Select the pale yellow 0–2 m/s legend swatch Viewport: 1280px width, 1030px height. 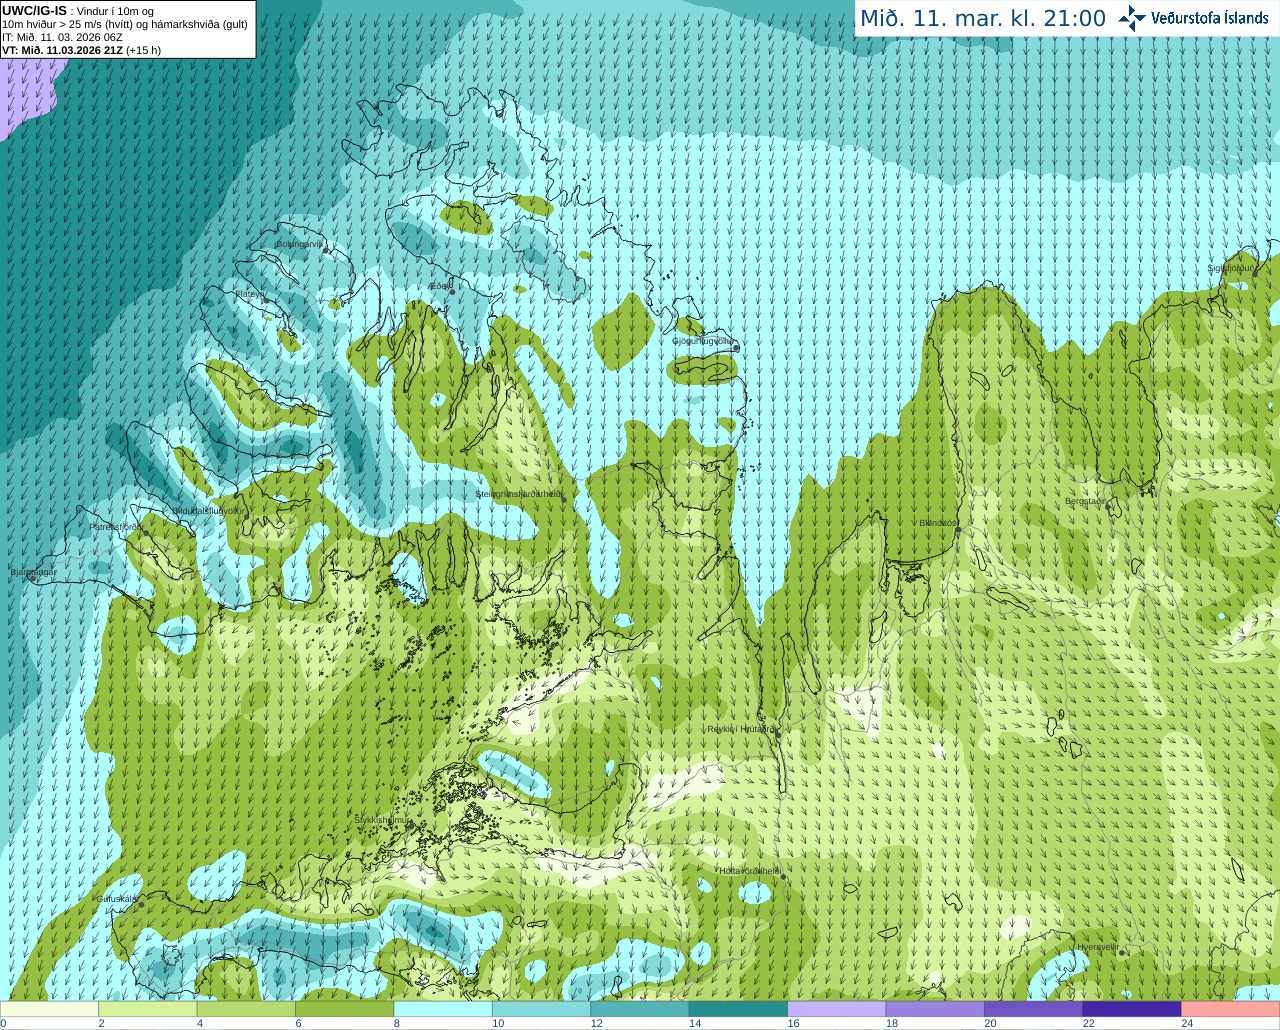(x=50, y=1009)
